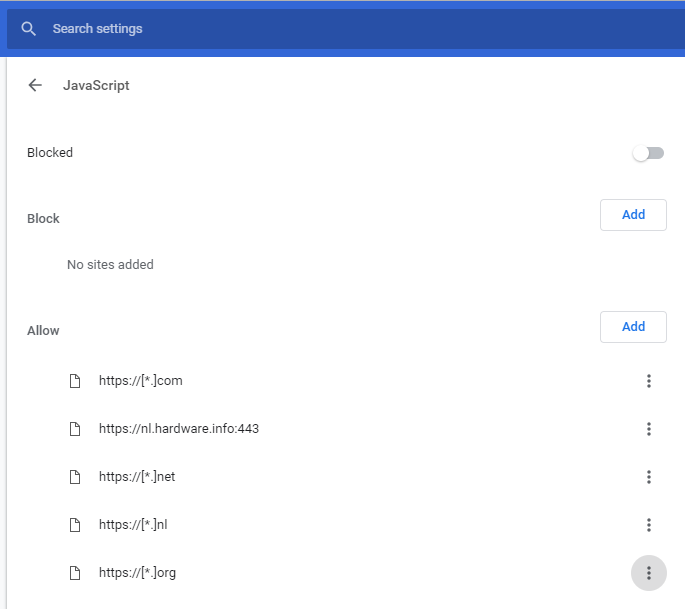The image size is (688, 609).
Task: Click the file icon beside https://[*.]net
Action: point(74,477)
